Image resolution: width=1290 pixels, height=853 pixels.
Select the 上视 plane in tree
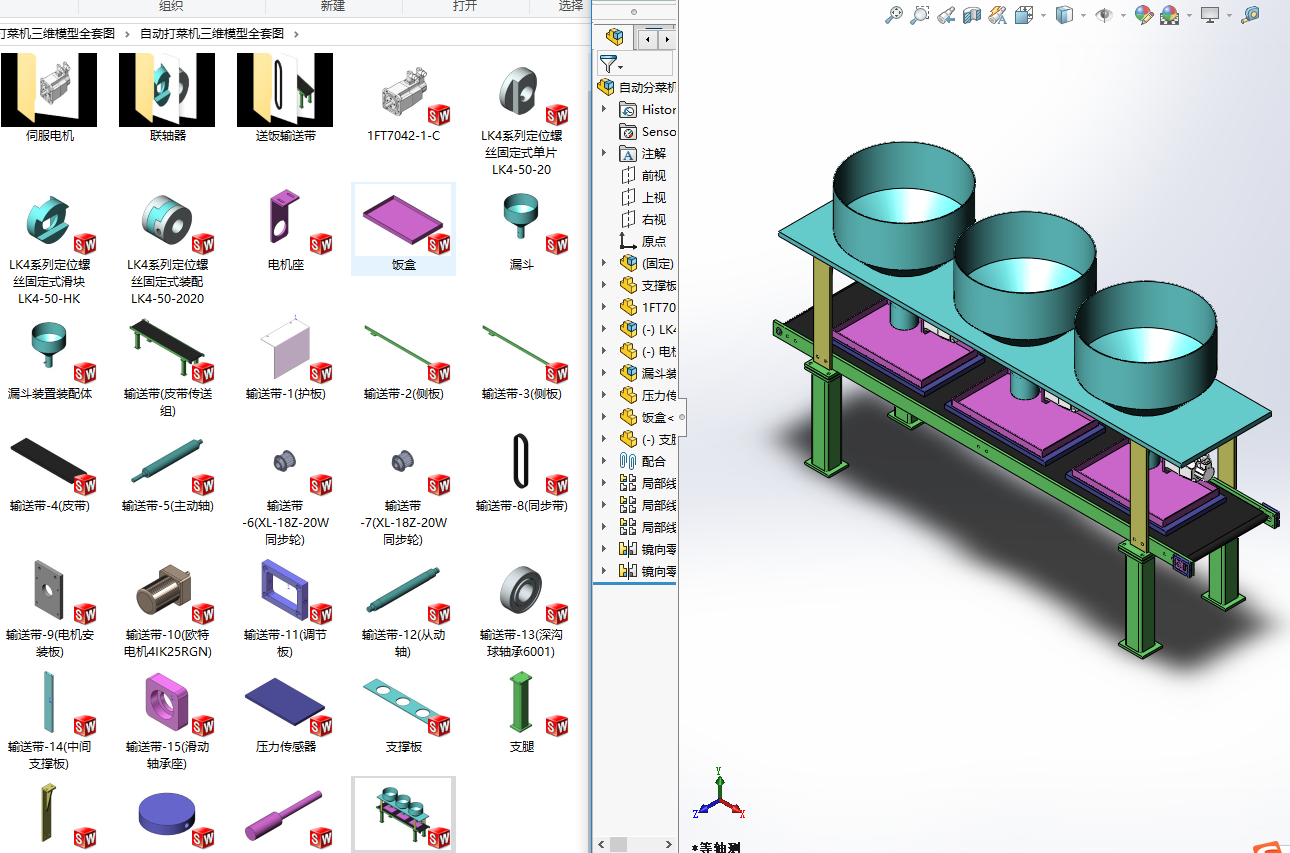click(643, 197)
